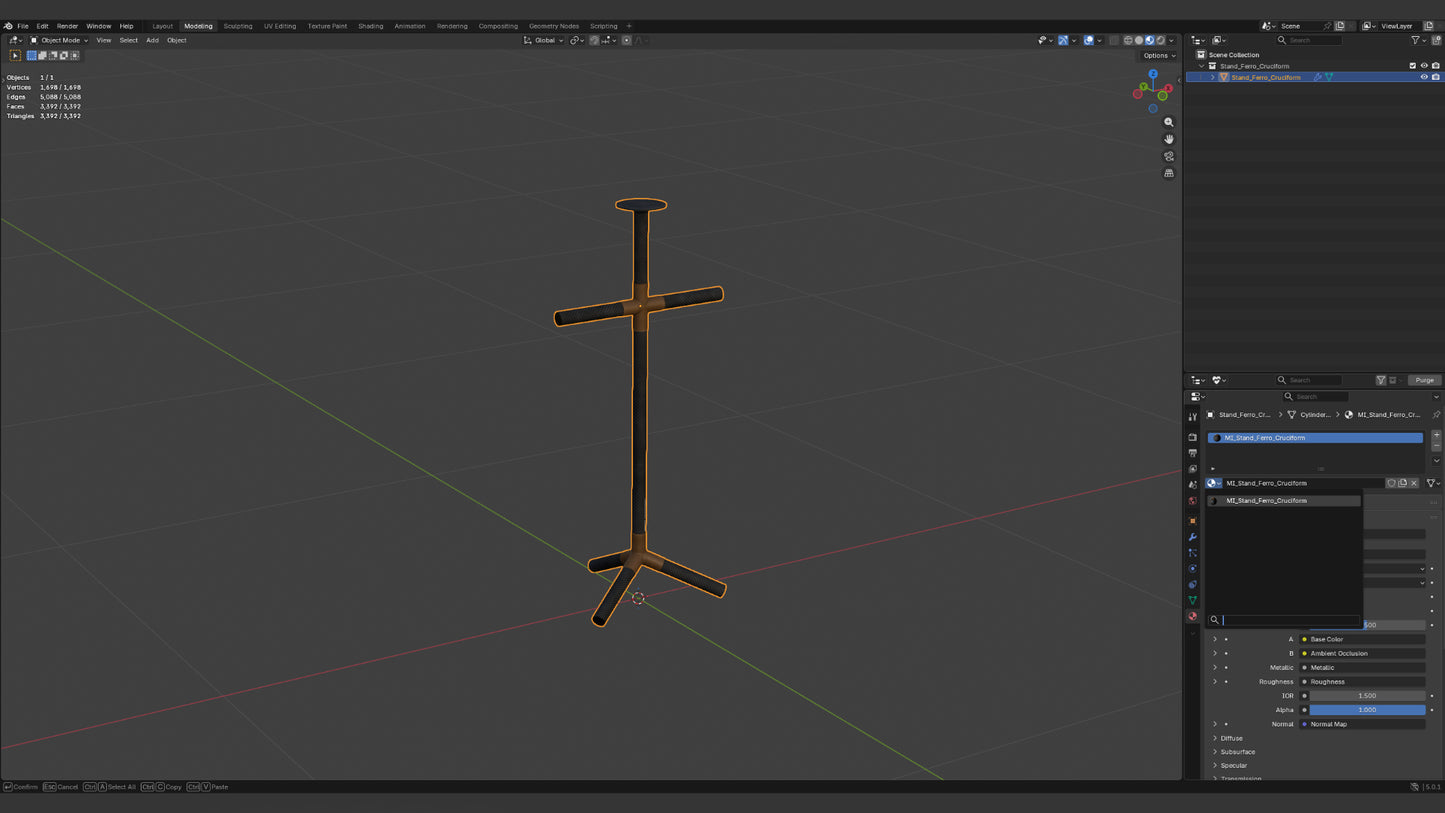Screen dimensions: 1445x813
Task: Switch to the Sculpting workspace tab
Action: point(238,26)
